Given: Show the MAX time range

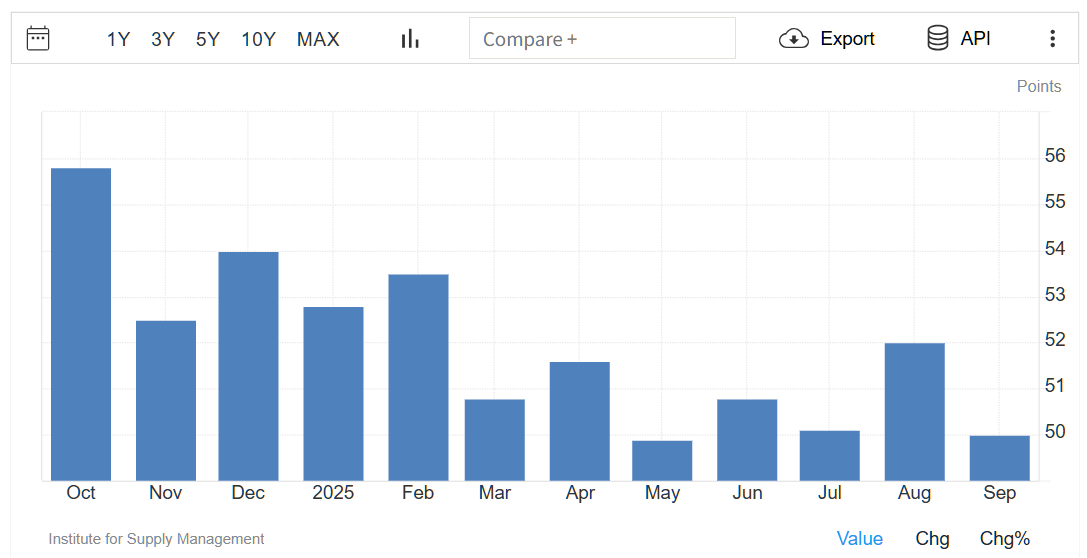Looking at the screenshot, I should tap(318, 39).
